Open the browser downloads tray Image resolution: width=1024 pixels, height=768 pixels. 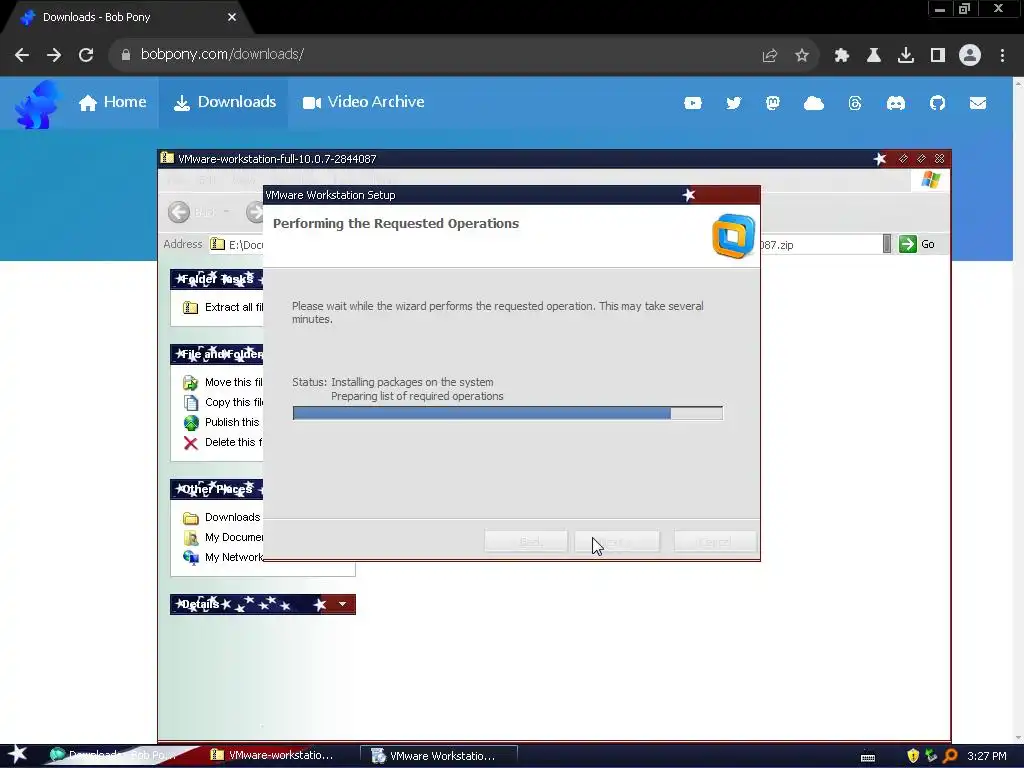(x=906, y=56)
